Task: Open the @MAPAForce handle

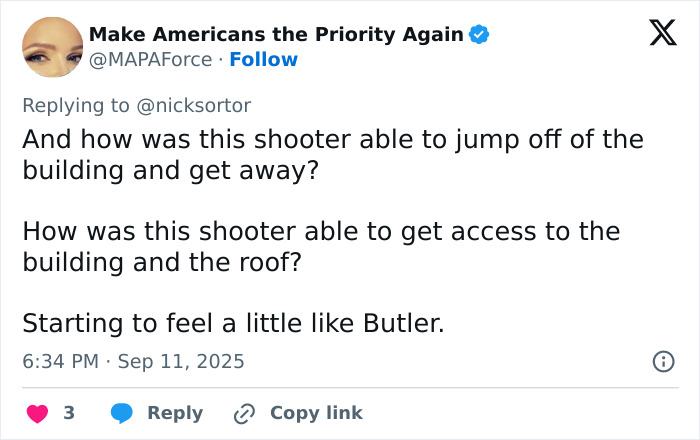Action: [x=150, y=60]
